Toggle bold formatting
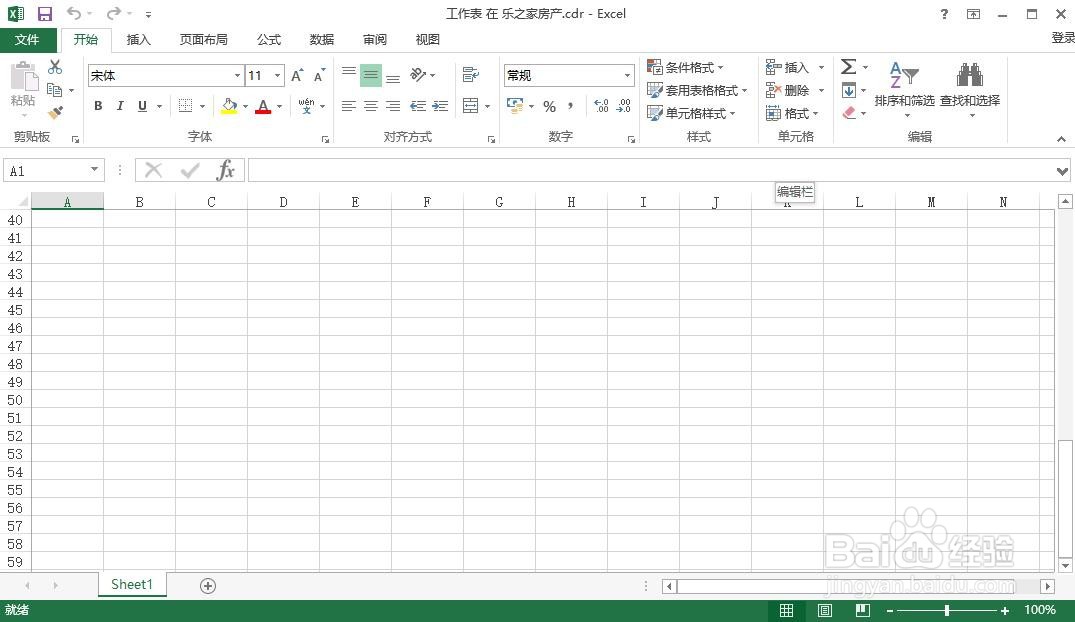The height and width of the screenshot is (622, 1075). (x=97, y=106)
